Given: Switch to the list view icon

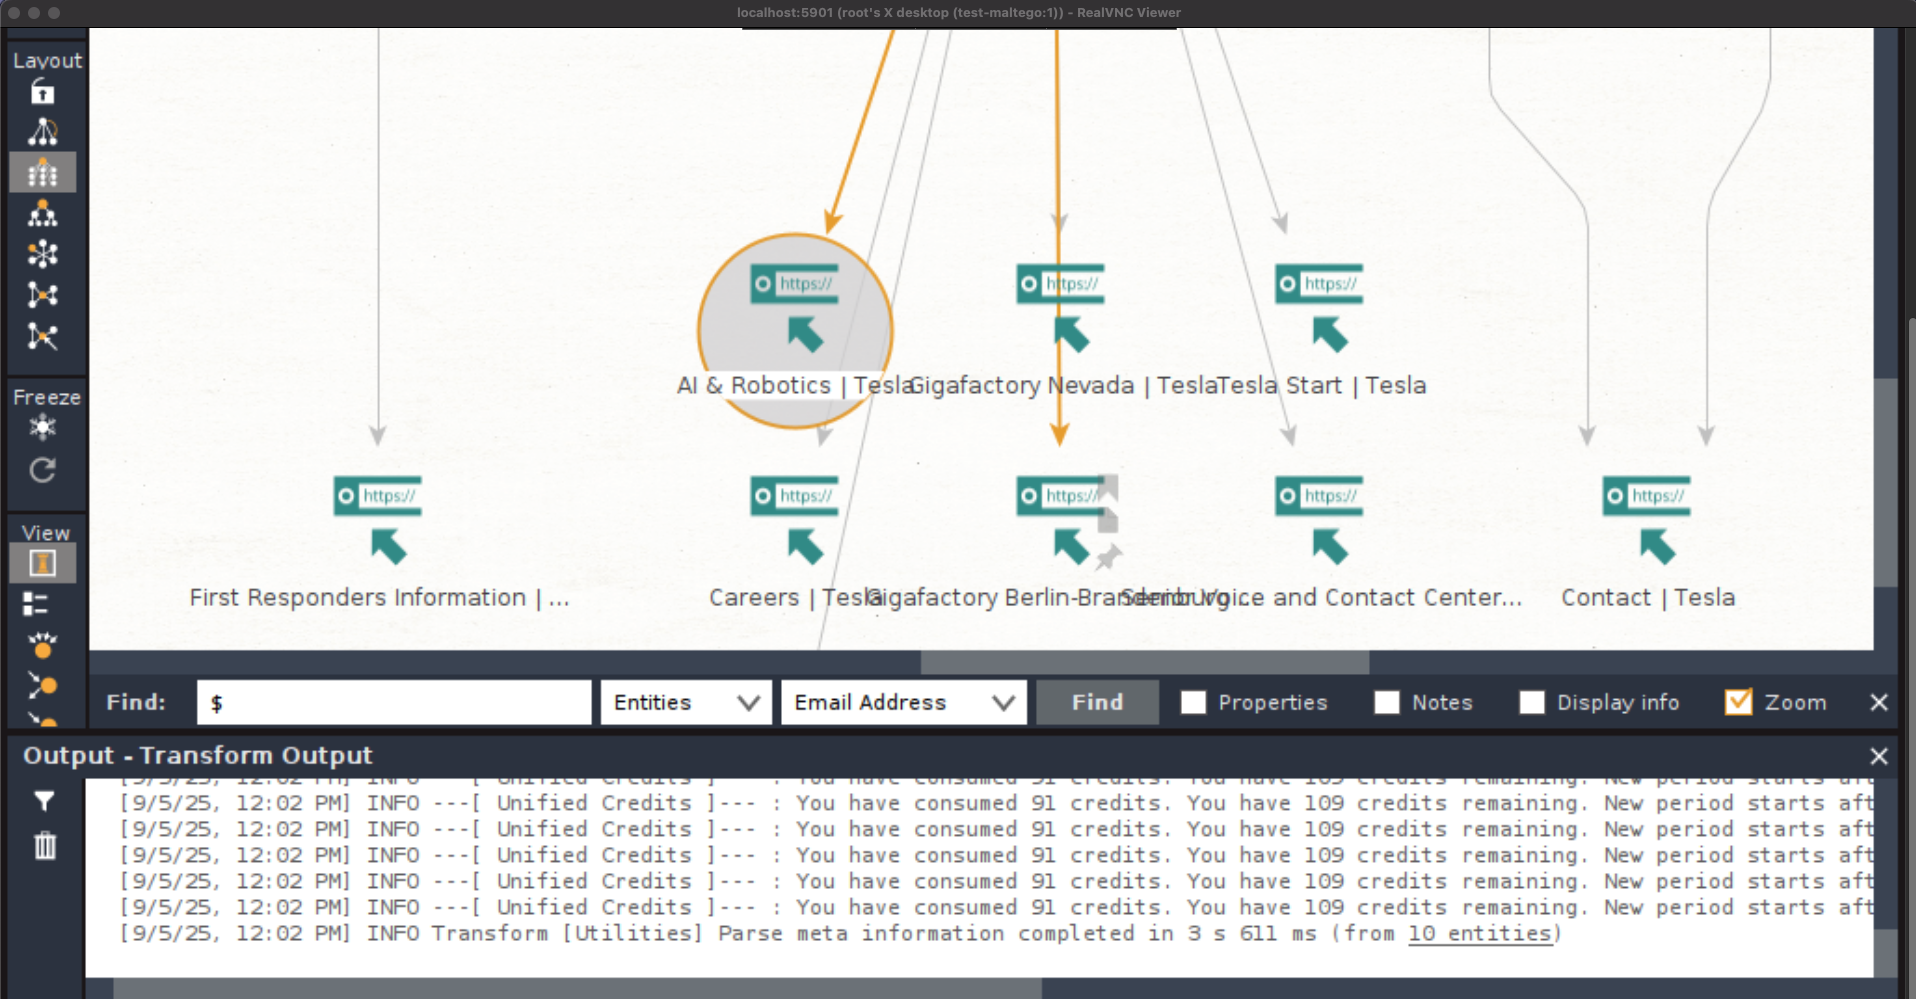Looking at the screenshot, I should (36, 604).
